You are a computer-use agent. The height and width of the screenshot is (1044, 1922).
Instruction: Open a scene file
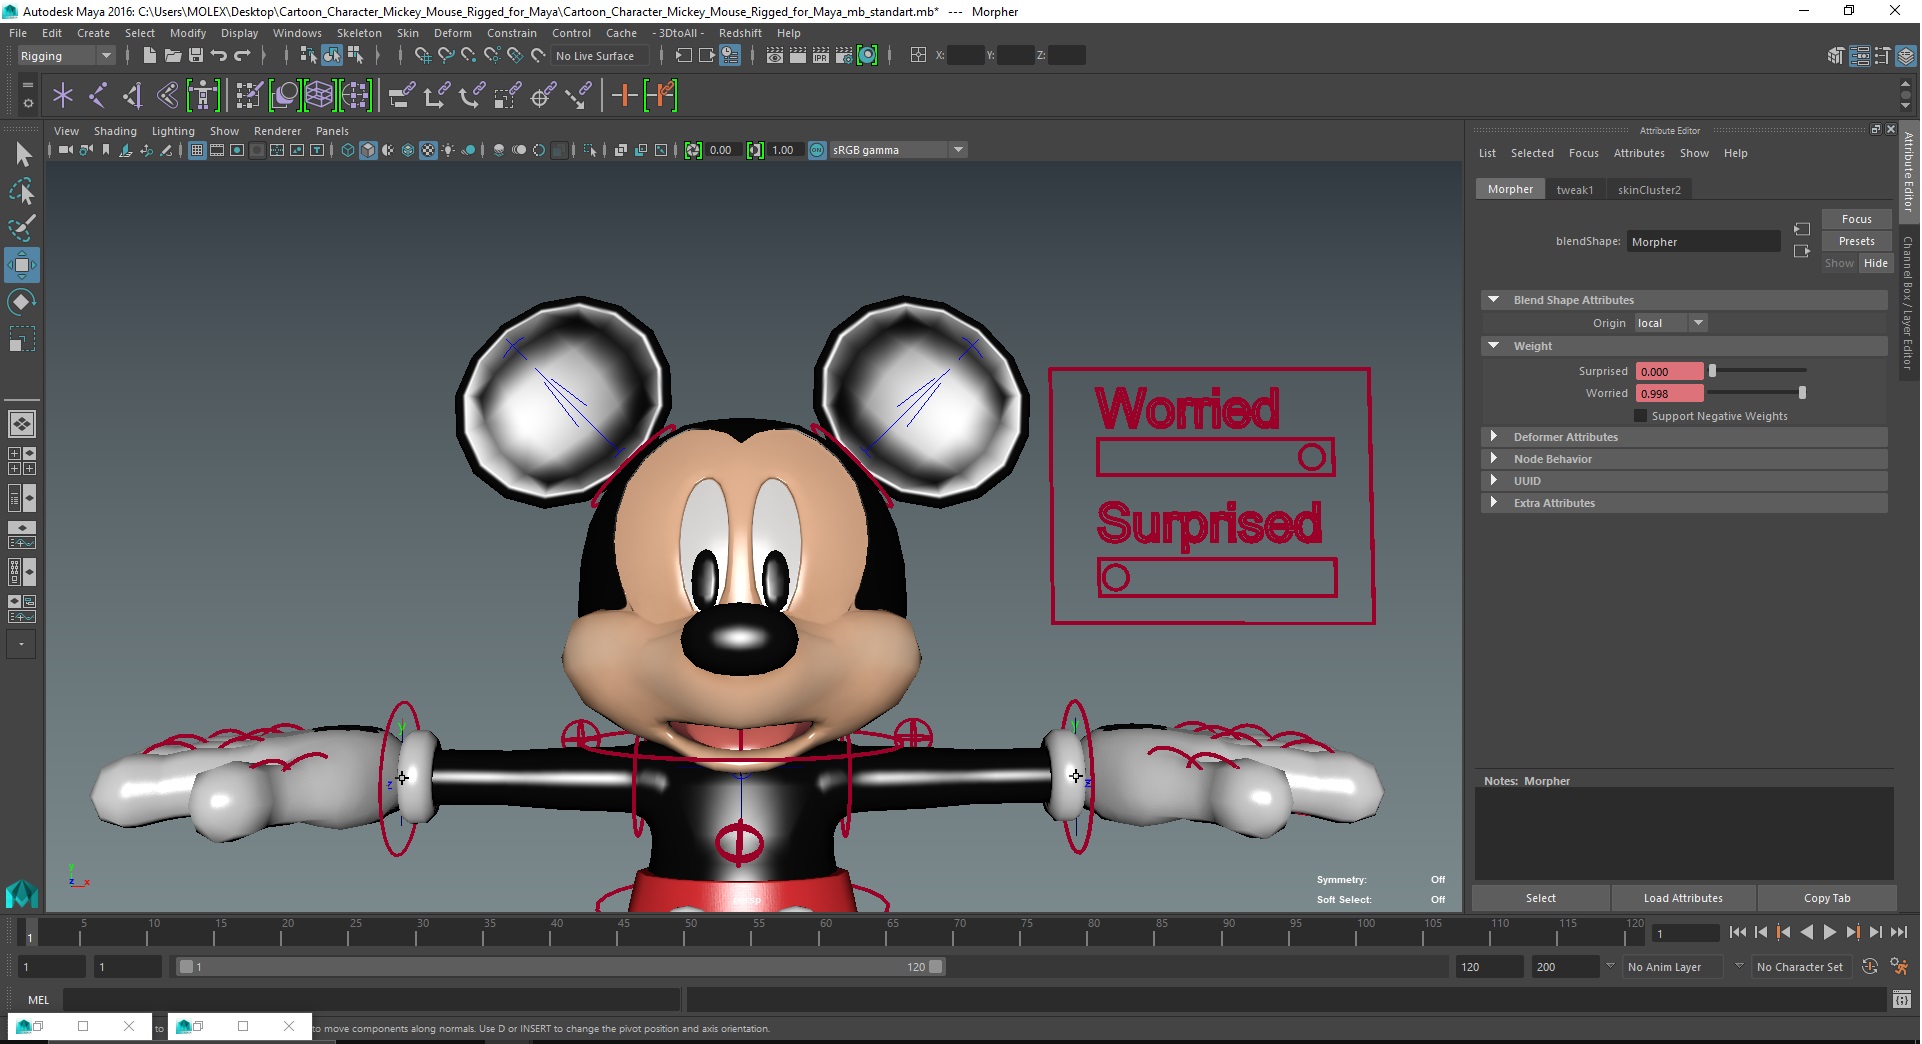[172, 56]
